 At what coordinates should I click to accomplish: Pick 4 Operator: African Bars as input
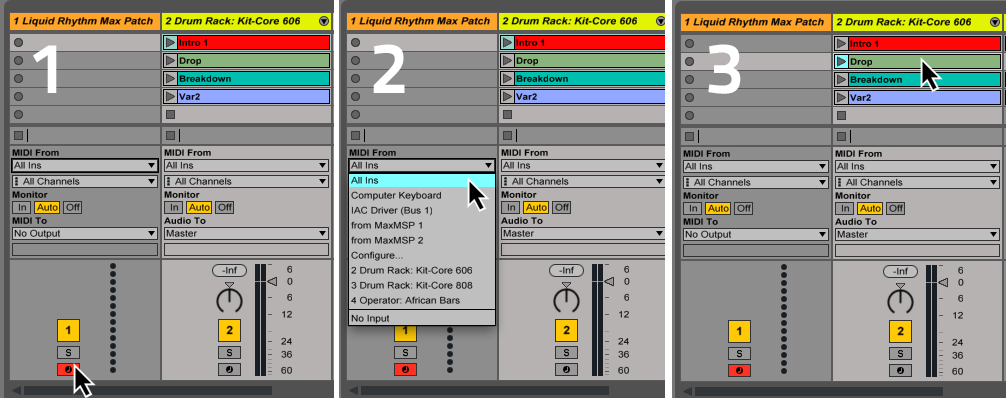(422, 300)
